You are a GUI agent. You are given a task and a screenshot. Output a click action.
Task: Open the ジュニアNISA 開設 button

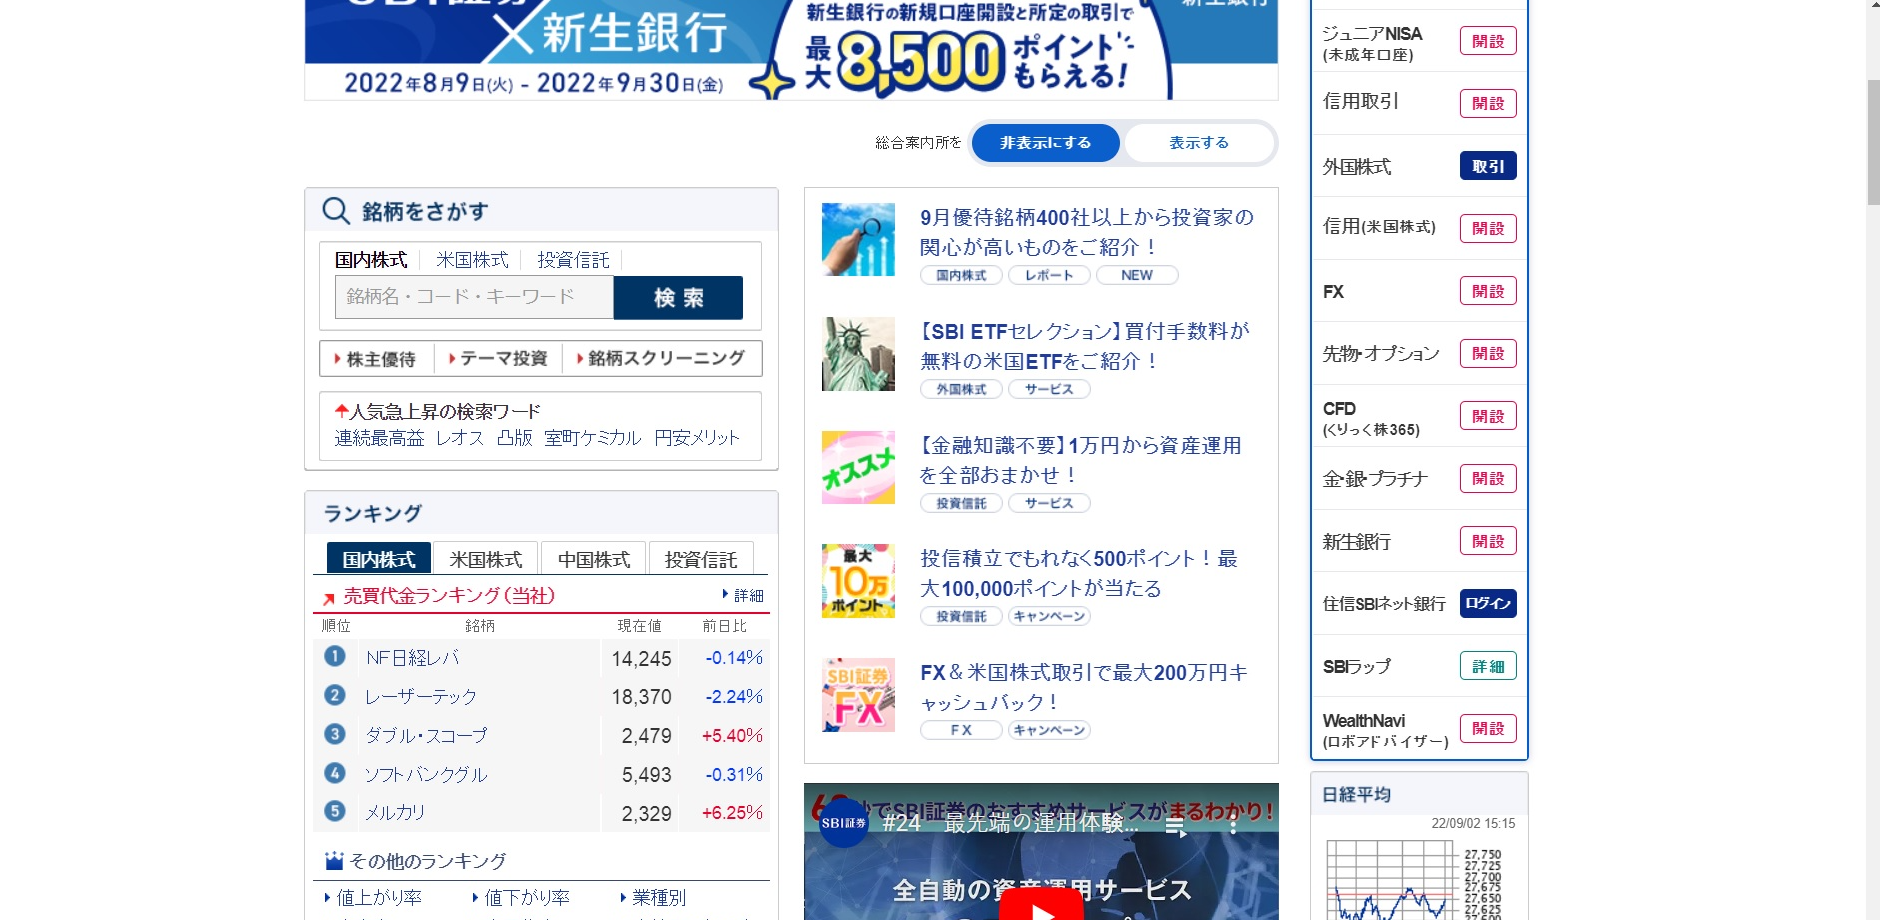(x=1488, y=41)
